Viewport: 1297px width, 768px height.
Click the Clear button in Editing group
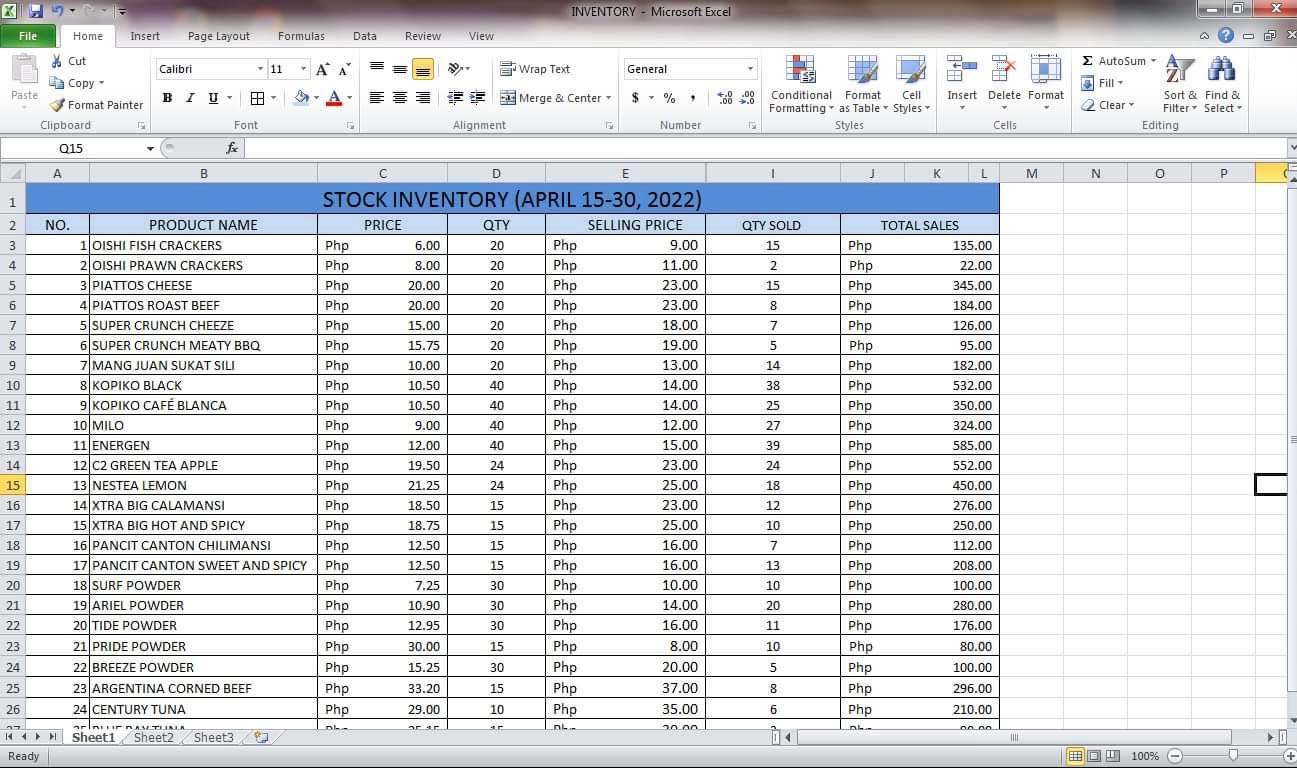[1108, 105]
